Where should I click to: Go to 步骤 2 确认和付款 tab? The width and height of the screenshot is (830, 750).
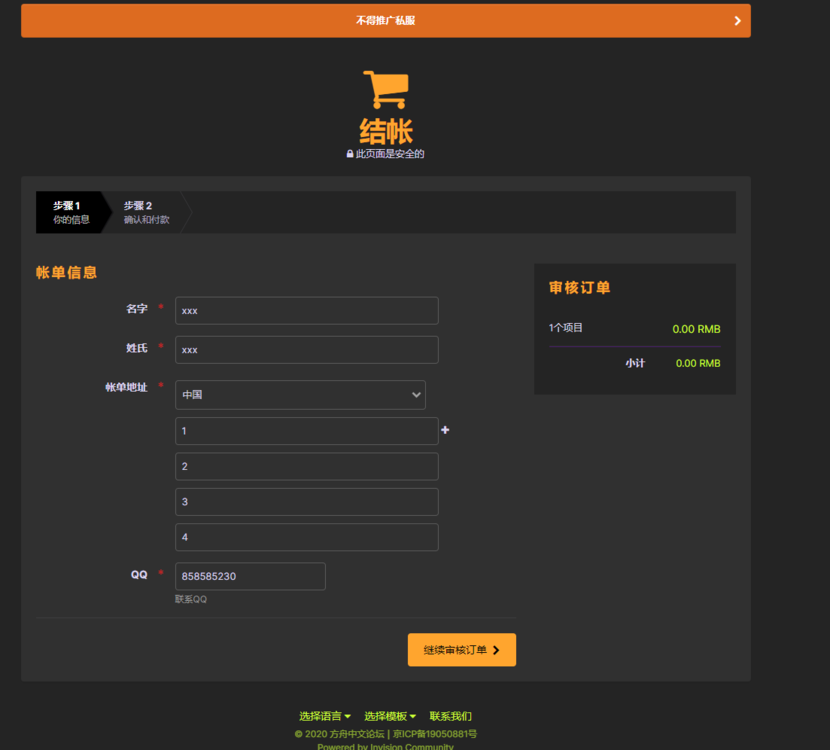(x=146, y=212)
